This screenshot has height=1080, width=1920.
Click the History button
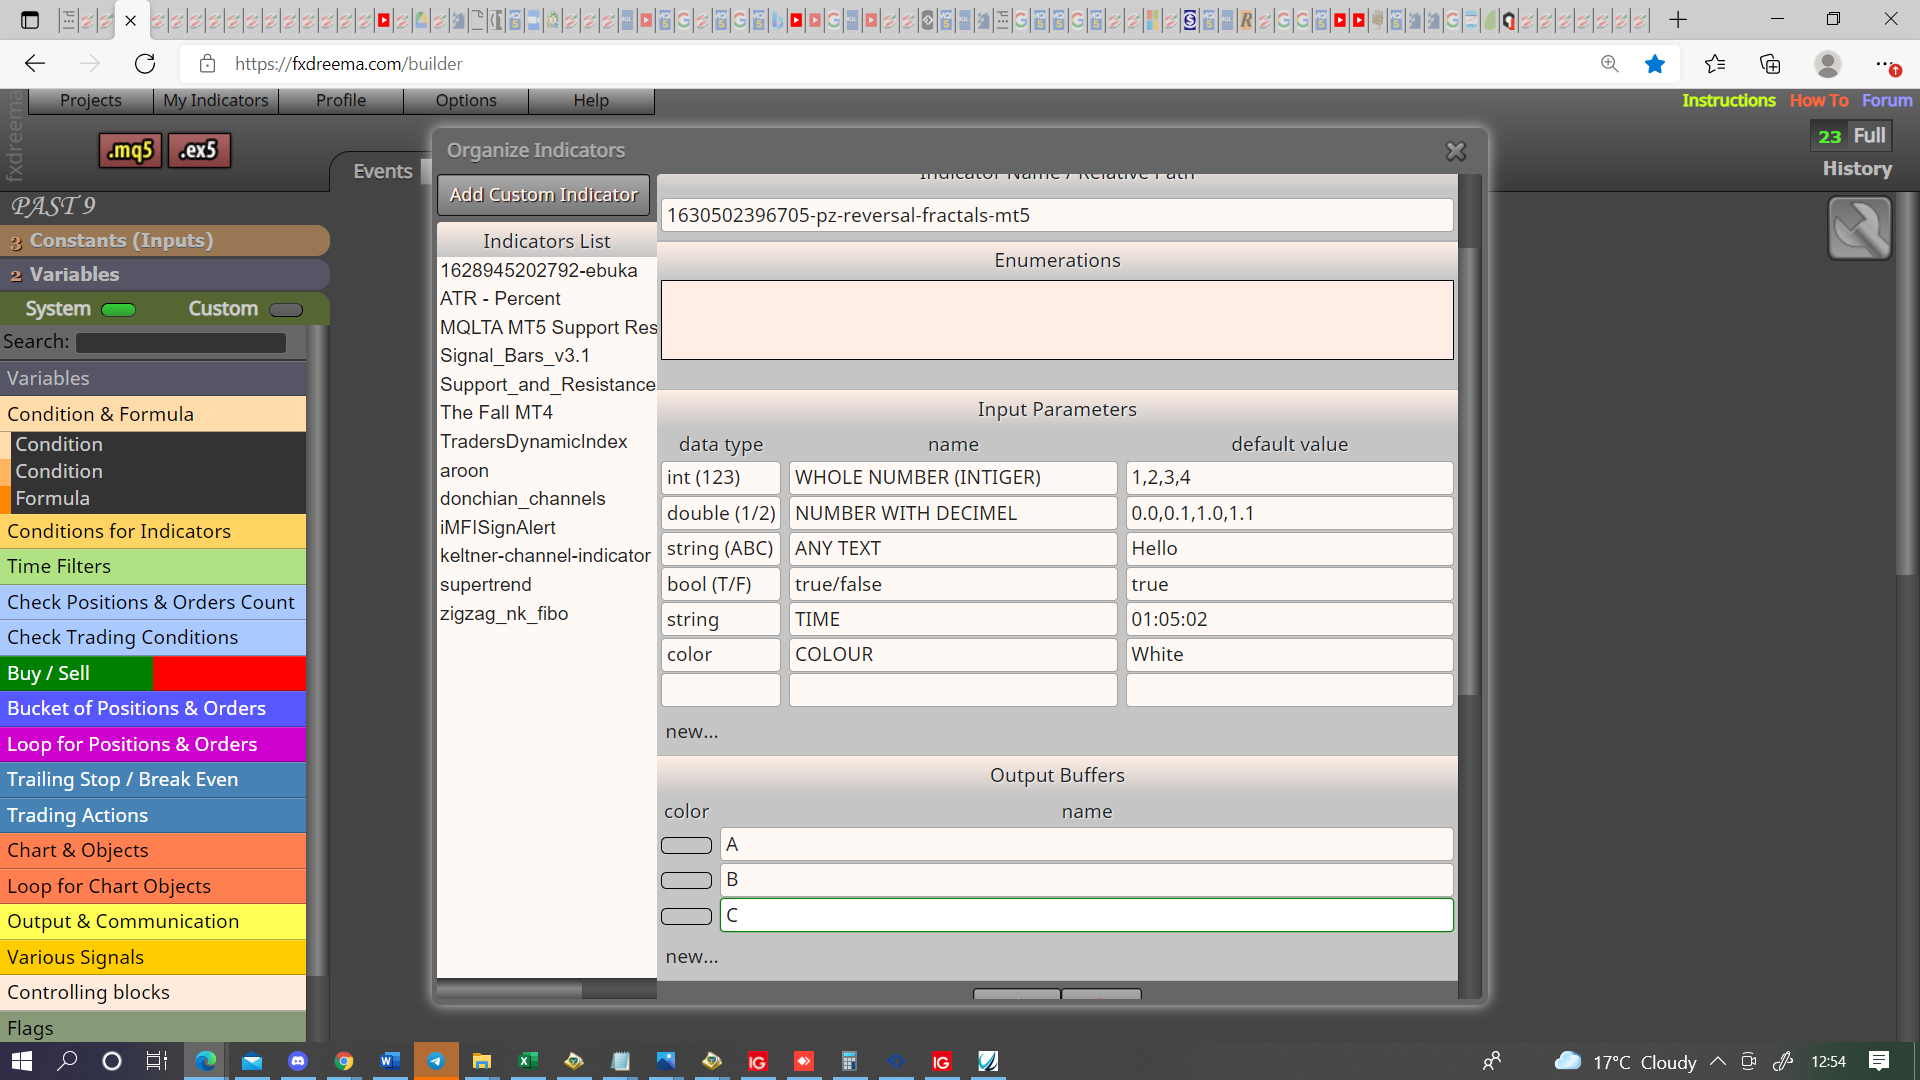1857,169
